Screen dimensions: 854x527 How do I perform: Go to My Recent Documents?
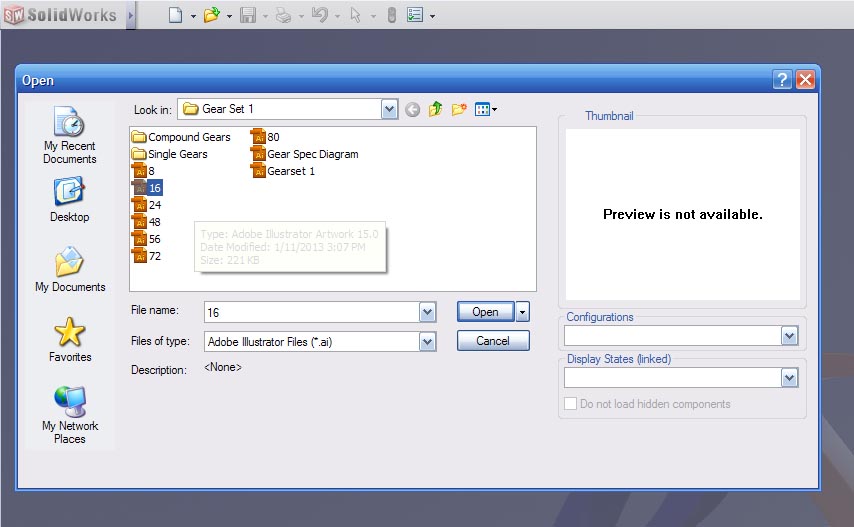69,135
